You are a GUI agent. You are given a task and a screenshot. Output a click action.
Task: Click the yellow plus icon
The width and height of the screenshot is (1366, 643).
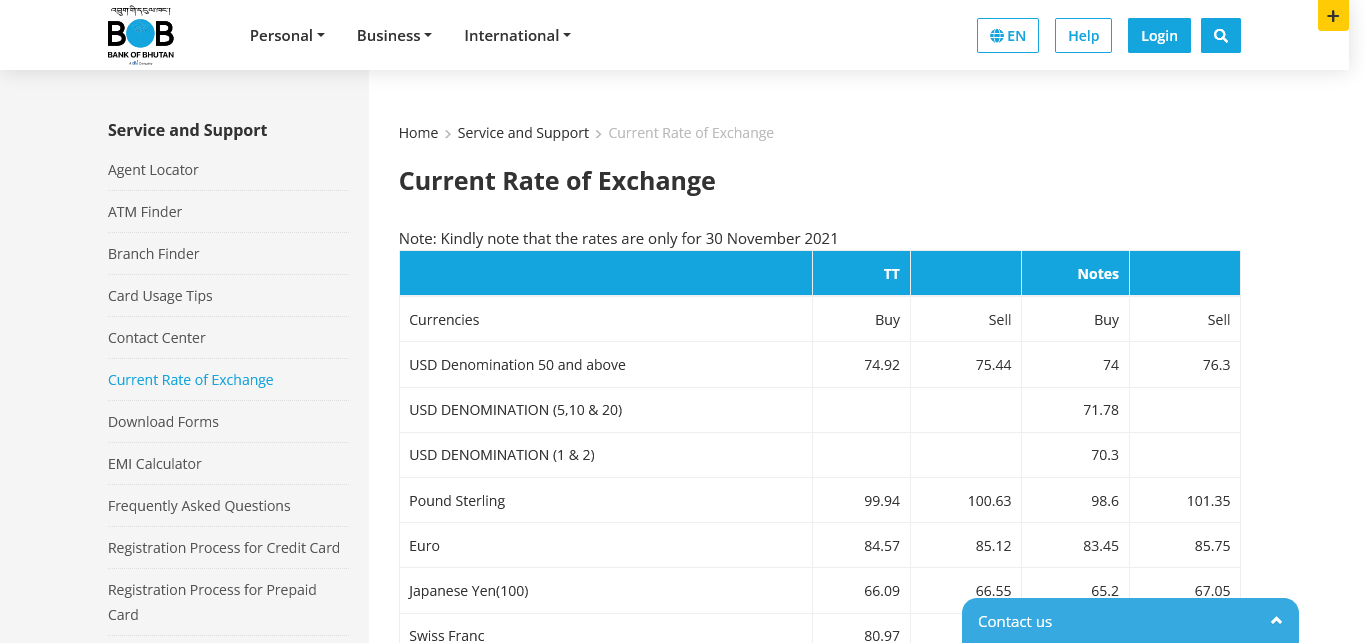1333,16
